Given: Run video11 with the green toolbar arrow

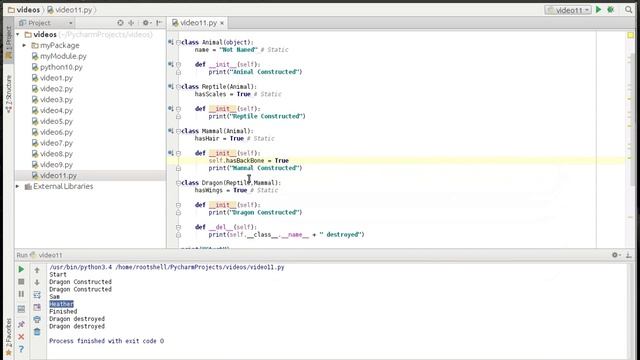Looking at the screenshot, I should pyautogui.click(x=598, y=9).
